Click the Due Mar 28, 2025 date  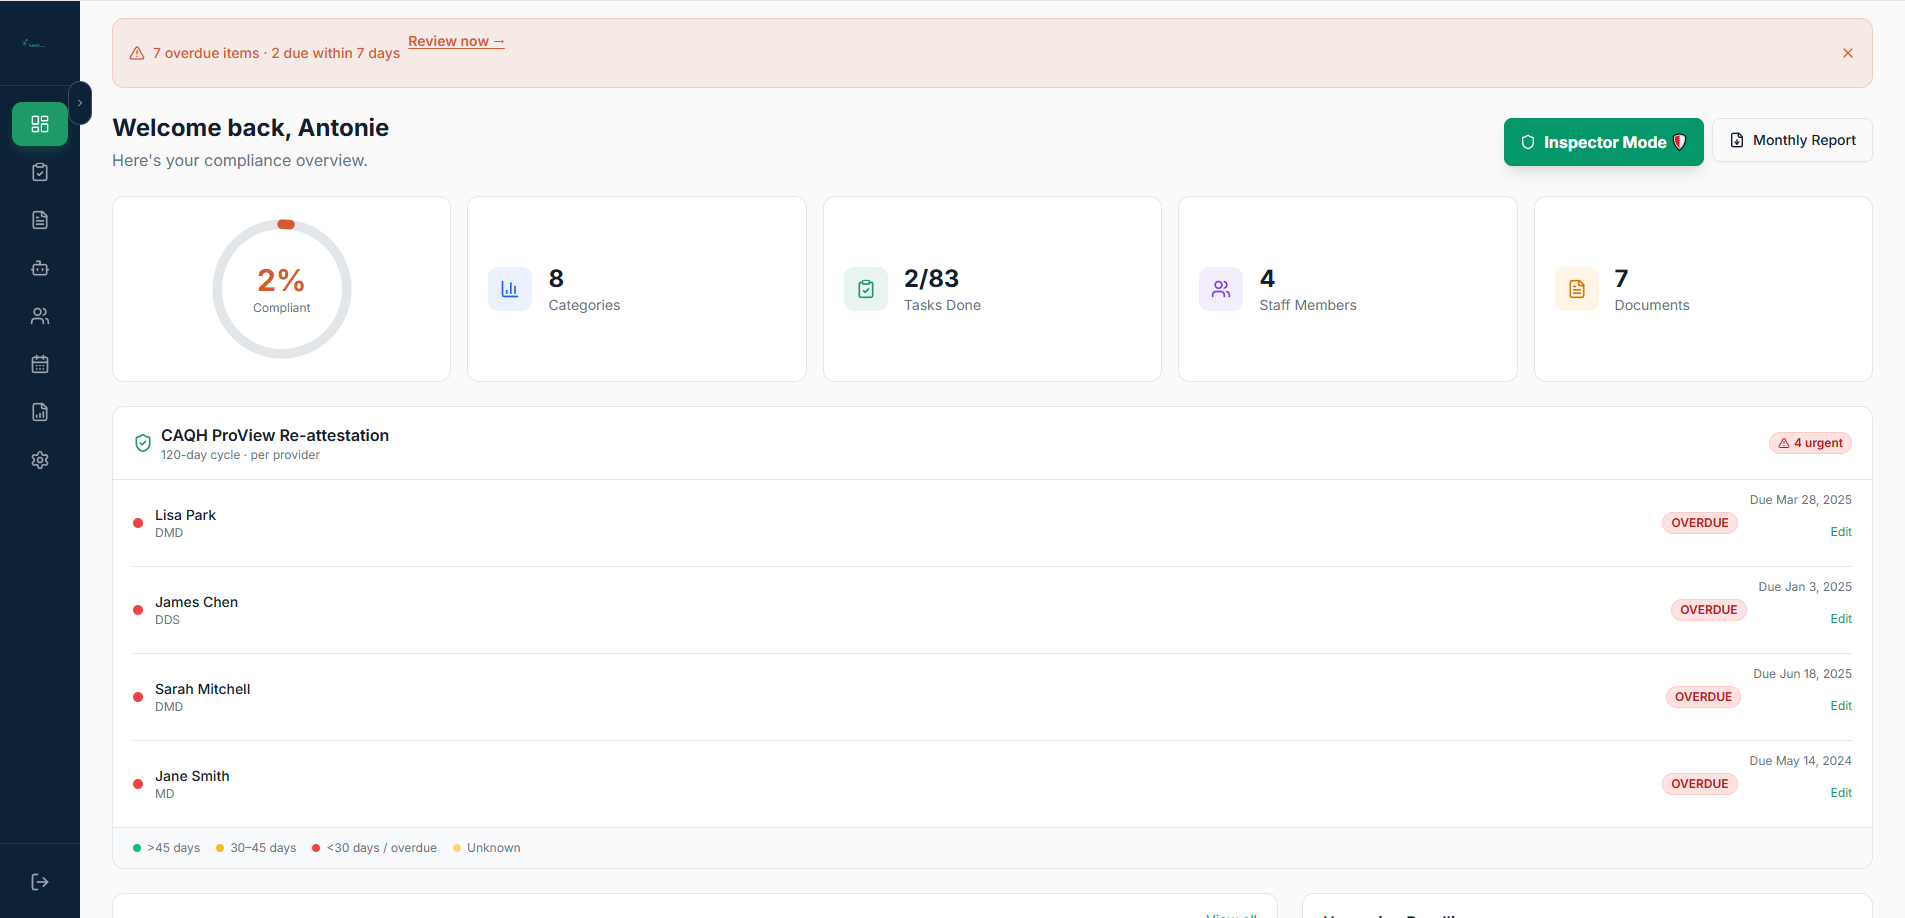coord(1800,500)
